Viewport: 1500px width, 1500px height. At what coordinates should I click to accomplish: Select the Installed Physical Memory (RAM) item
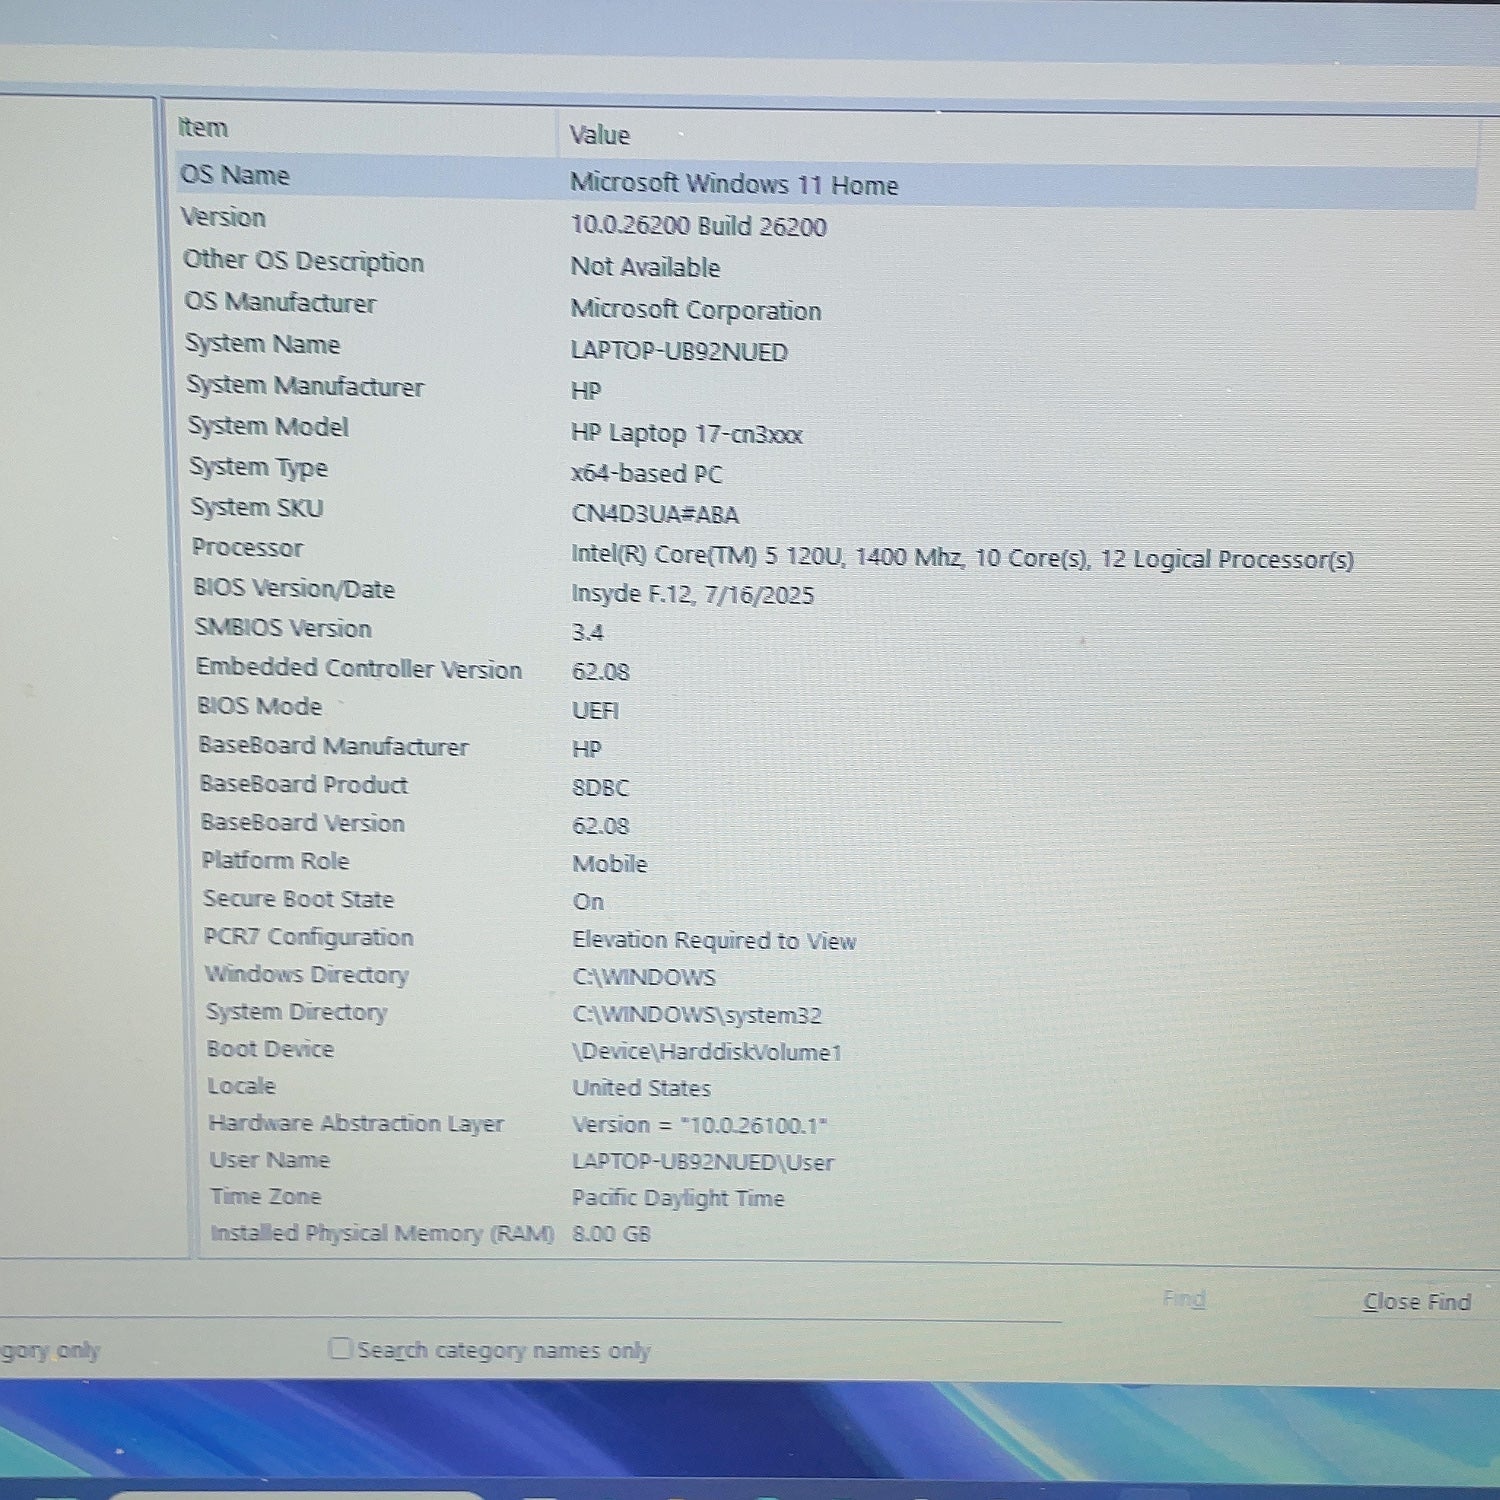(382, 1233)
